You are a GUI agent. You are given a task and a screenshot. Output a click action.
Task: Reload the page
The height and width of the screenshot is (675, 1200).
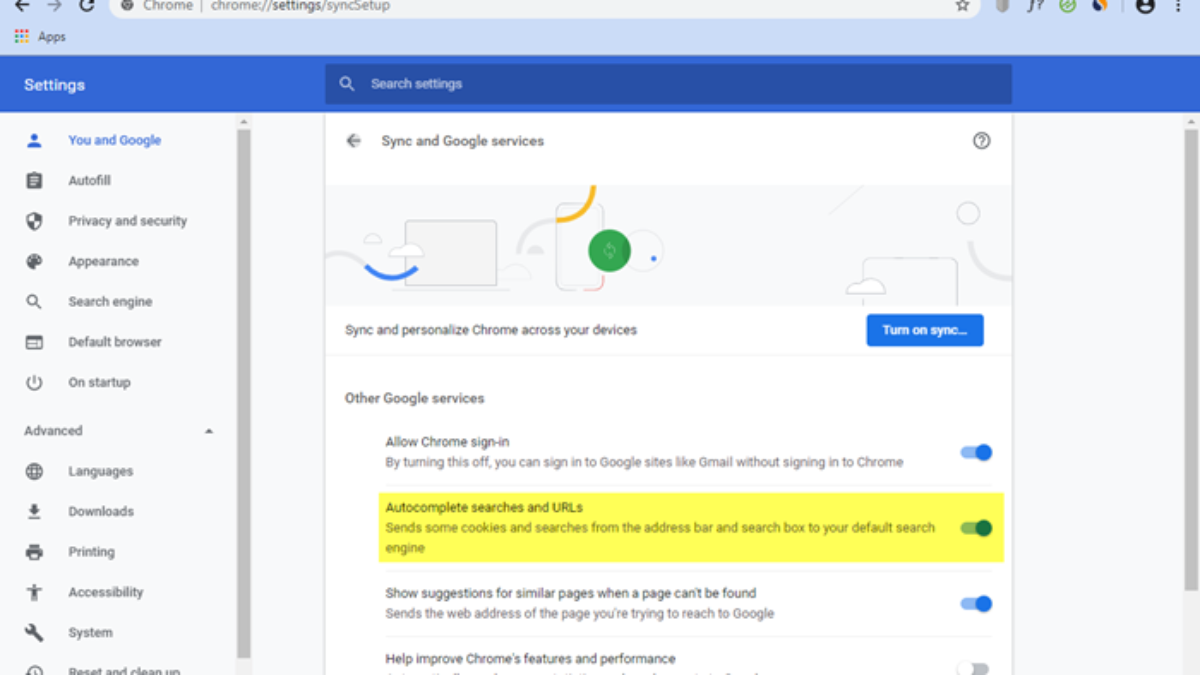pyautogui.click(x=86, y=6)
